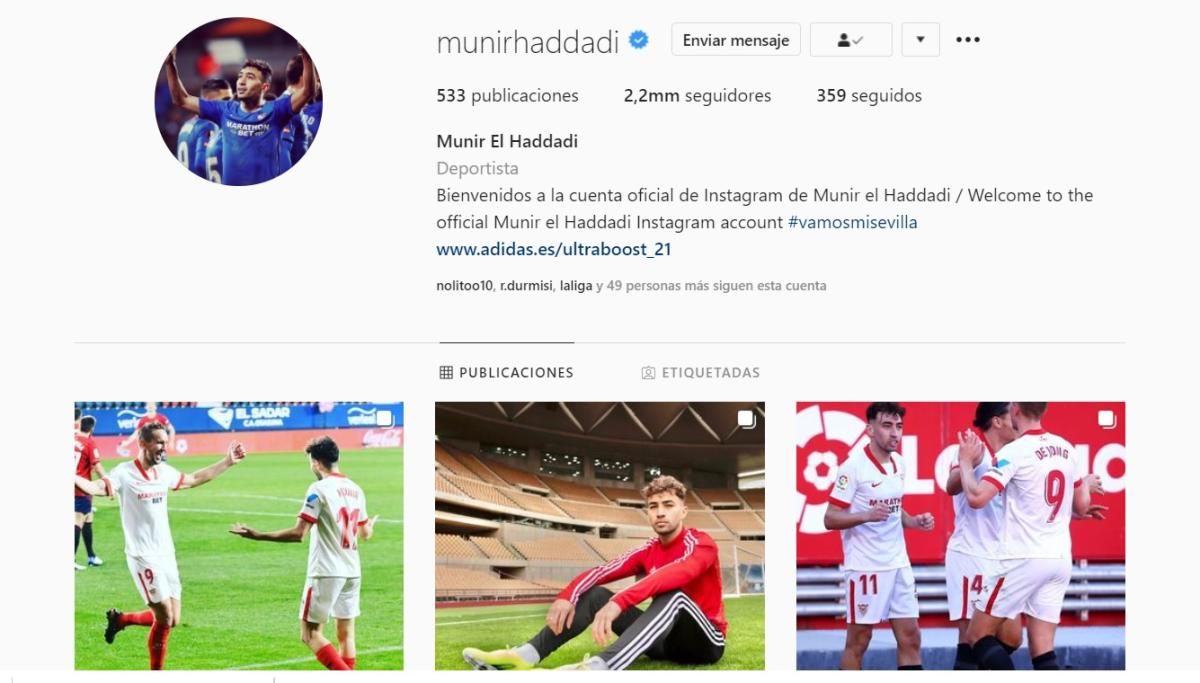Open the post of a player sitting in the stadium

[x=600, y=536]
